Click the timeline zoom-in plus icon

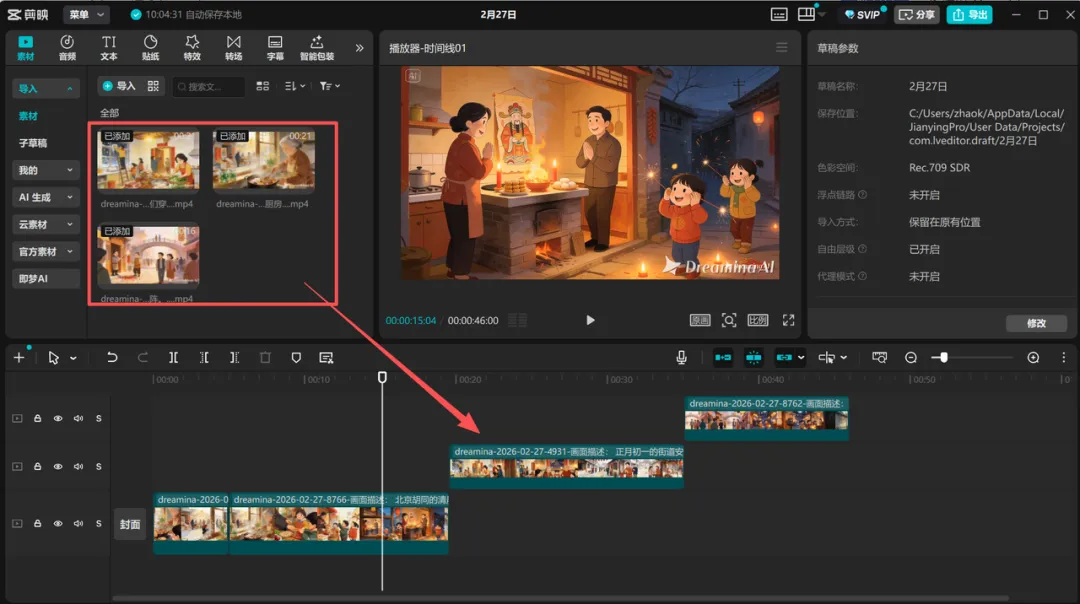[1033, 357]
